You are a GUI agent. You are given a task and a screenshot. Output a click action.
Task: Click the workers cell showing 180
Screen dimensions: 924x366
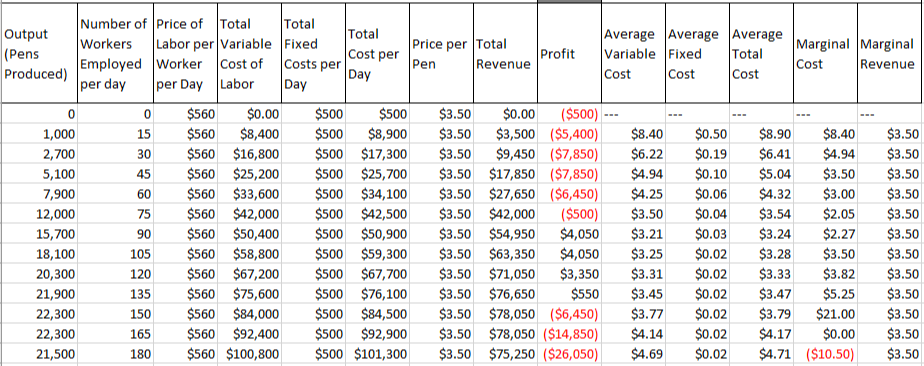[x=116, y=354]
